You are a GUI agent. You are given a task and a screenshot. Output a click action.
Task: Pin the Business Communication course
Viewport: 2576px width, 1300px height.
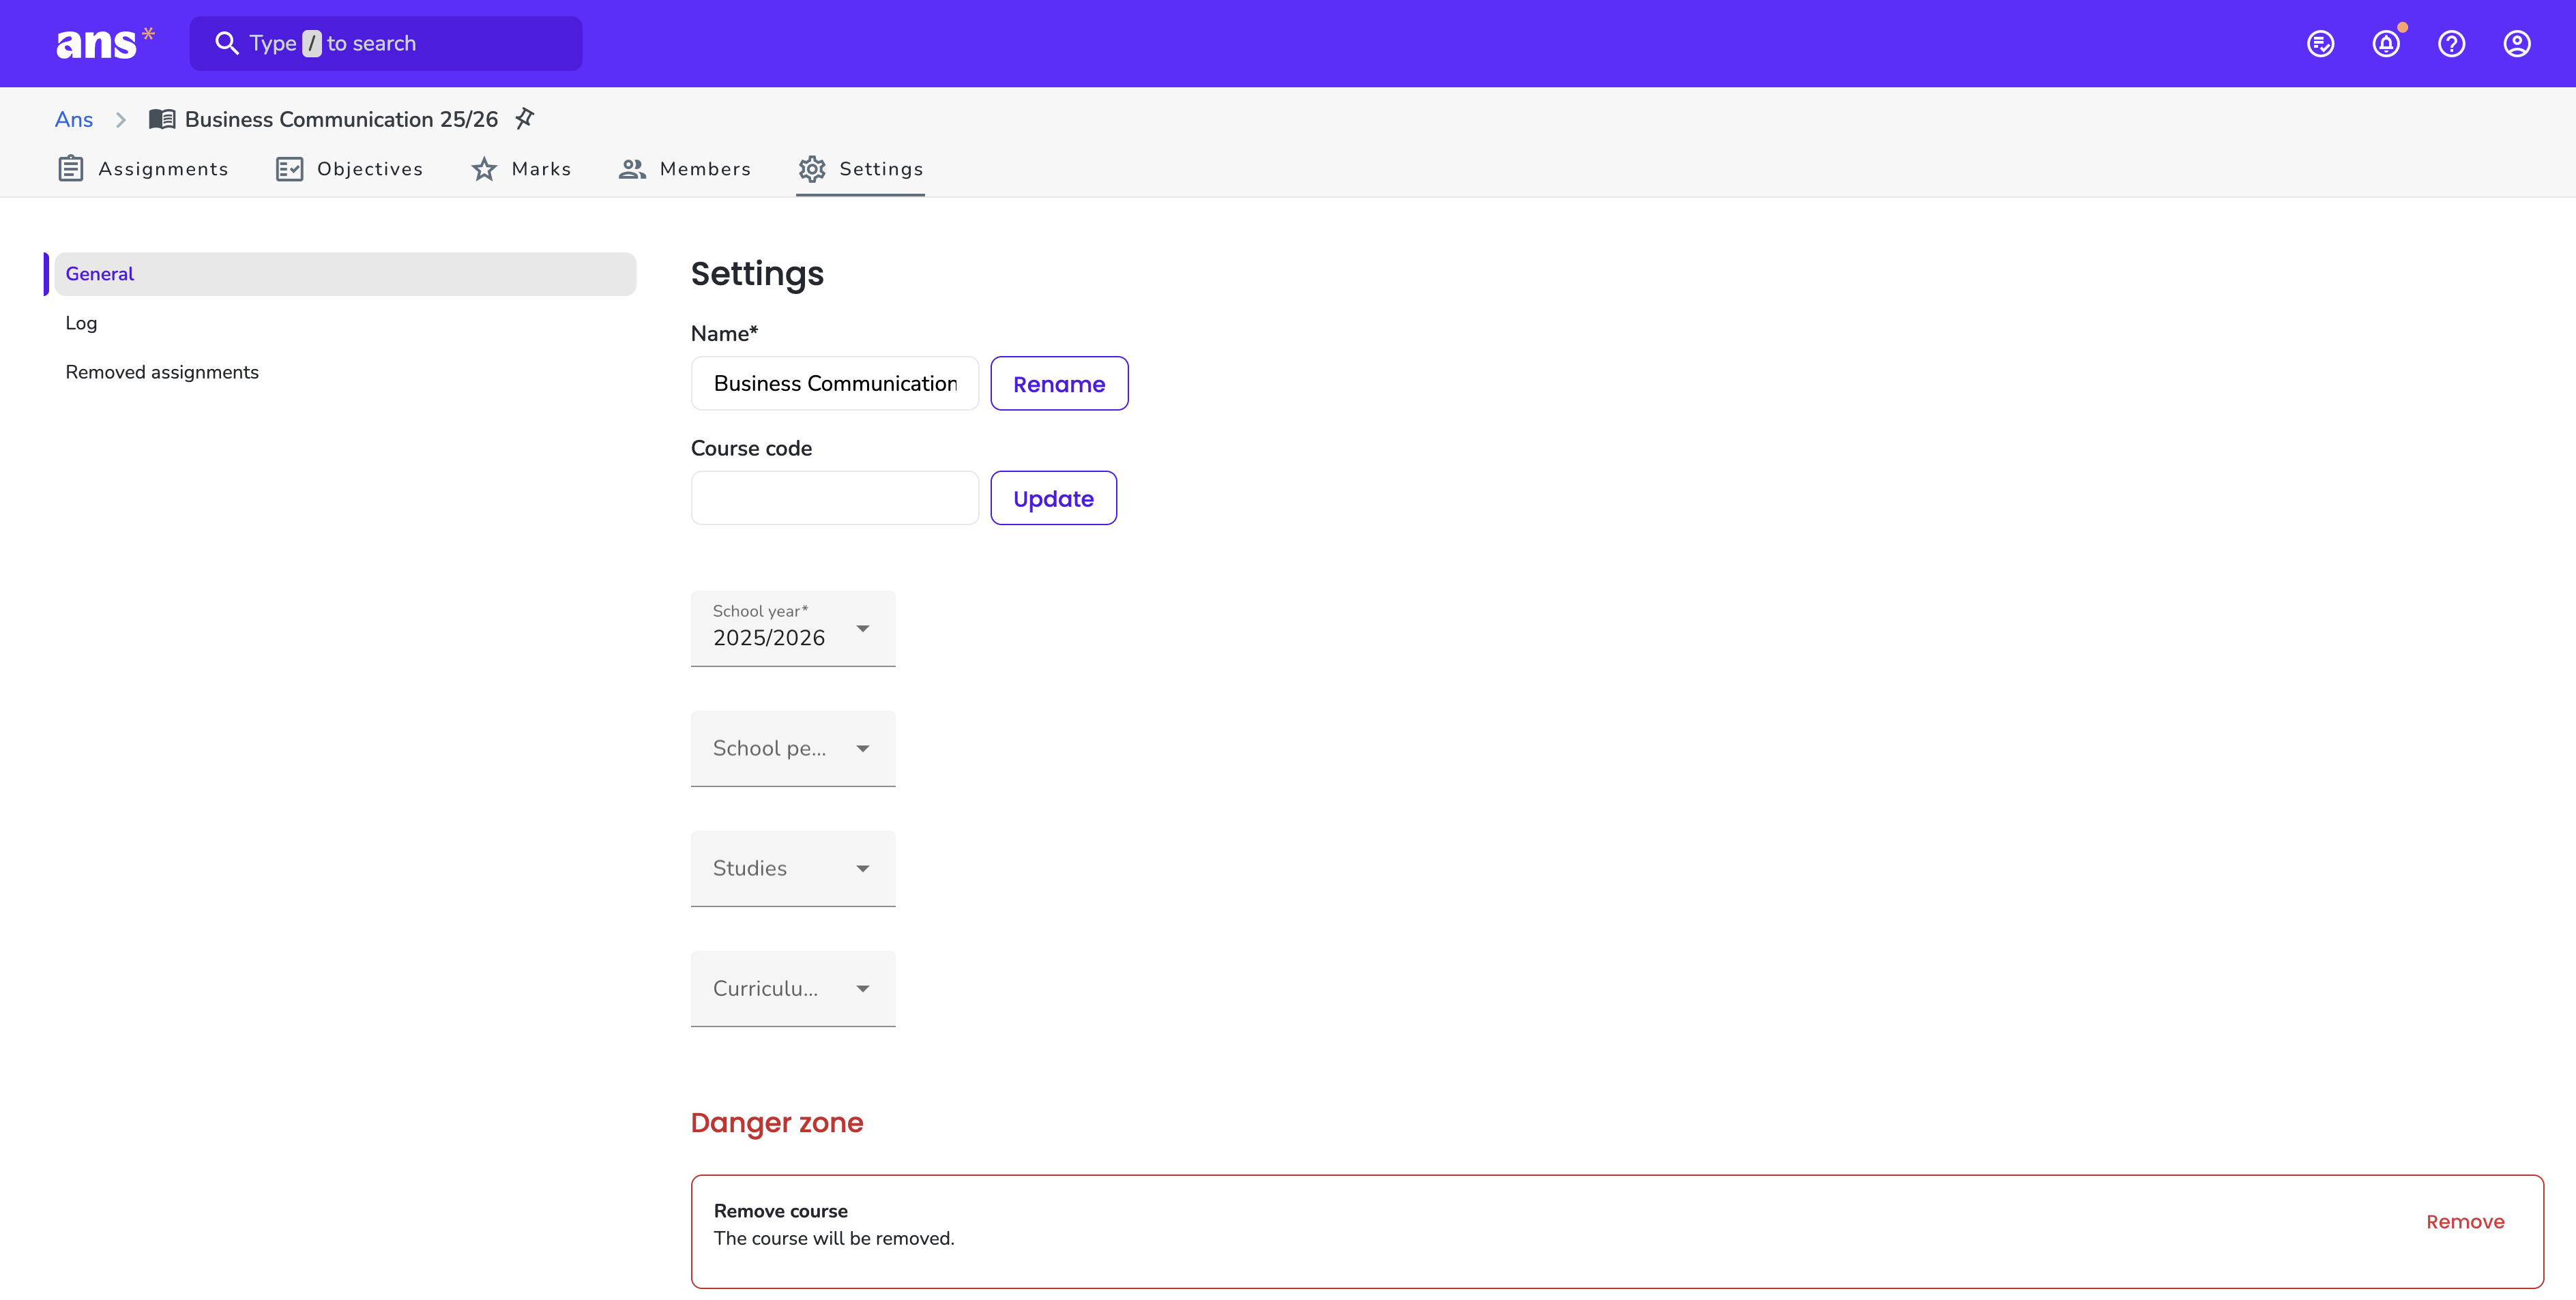pyautogui.click(x=525, y=119)
